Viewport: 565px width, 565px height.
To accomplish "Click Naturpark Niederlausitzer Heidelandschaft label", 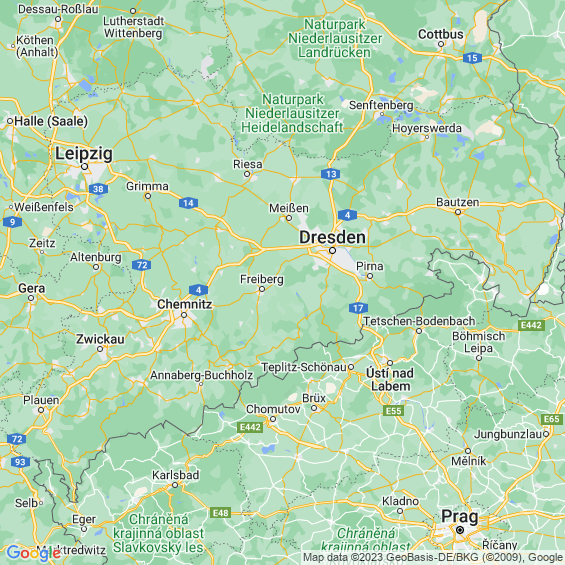I will pyautogui.click(x=292, y=113).
